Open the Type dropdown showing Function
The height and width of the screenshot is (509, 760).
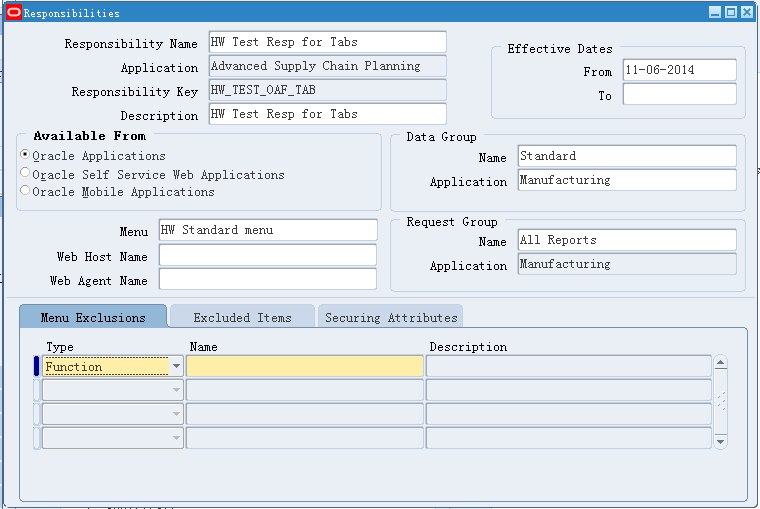(176, 366)
